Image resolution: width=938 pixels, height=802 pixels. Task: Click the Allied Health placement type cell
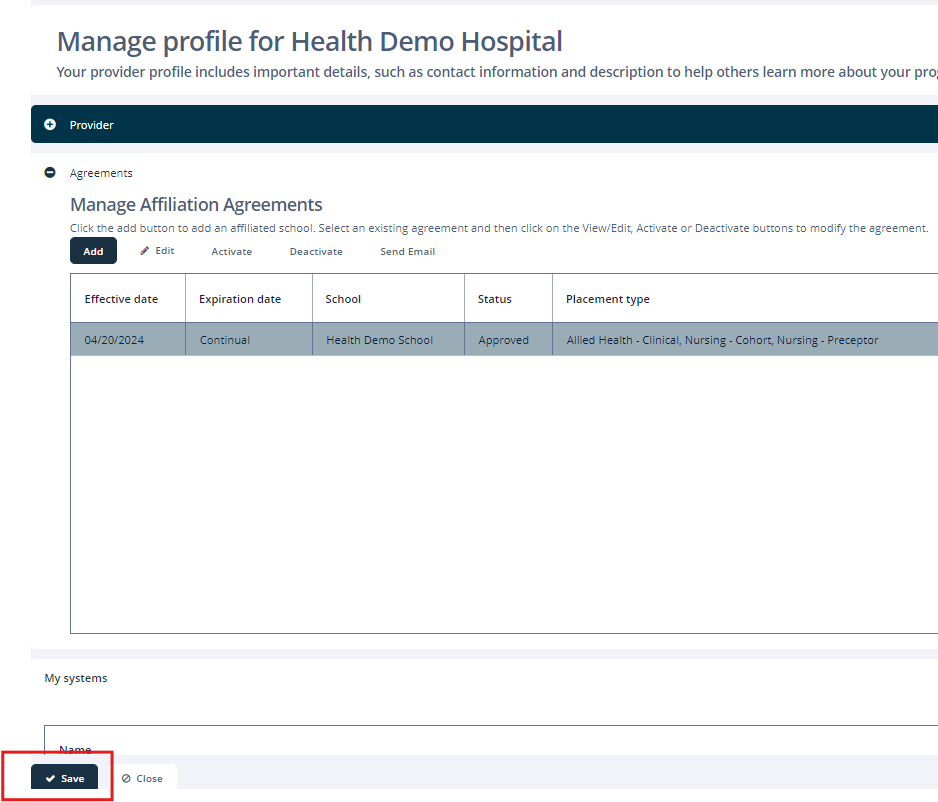(722, 340)
